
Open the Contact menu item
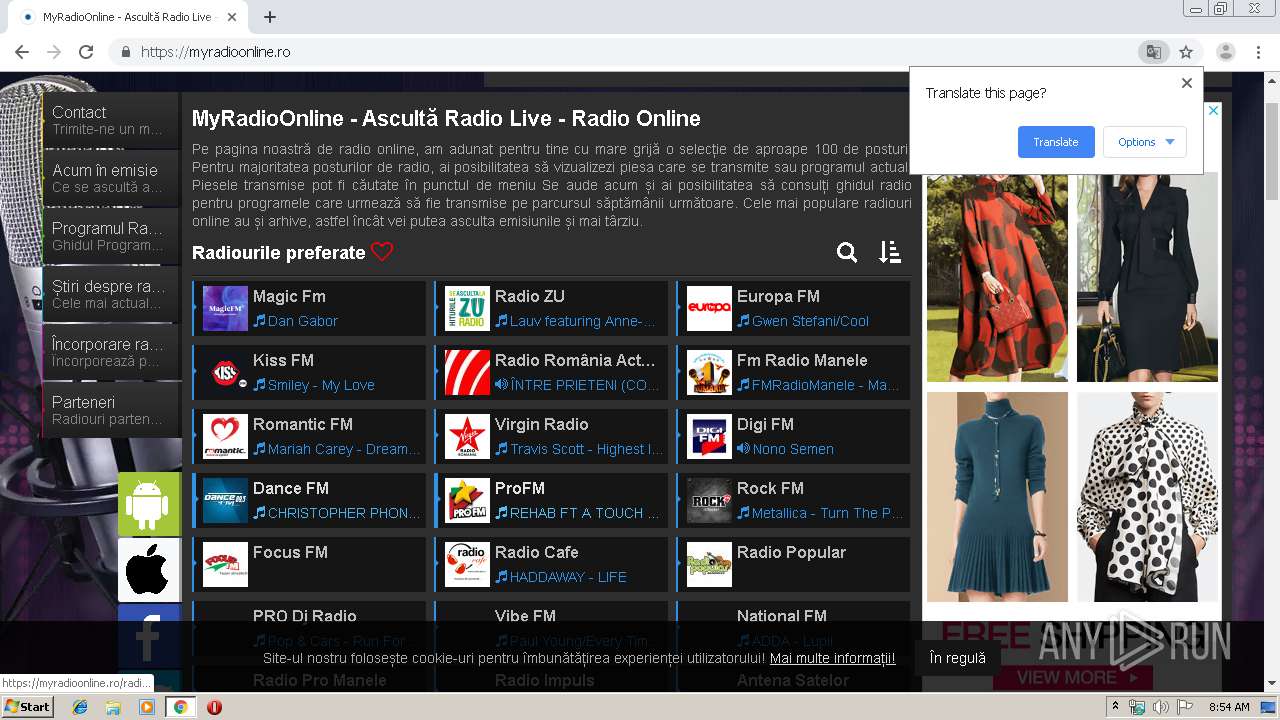click(x=111, y=120)
